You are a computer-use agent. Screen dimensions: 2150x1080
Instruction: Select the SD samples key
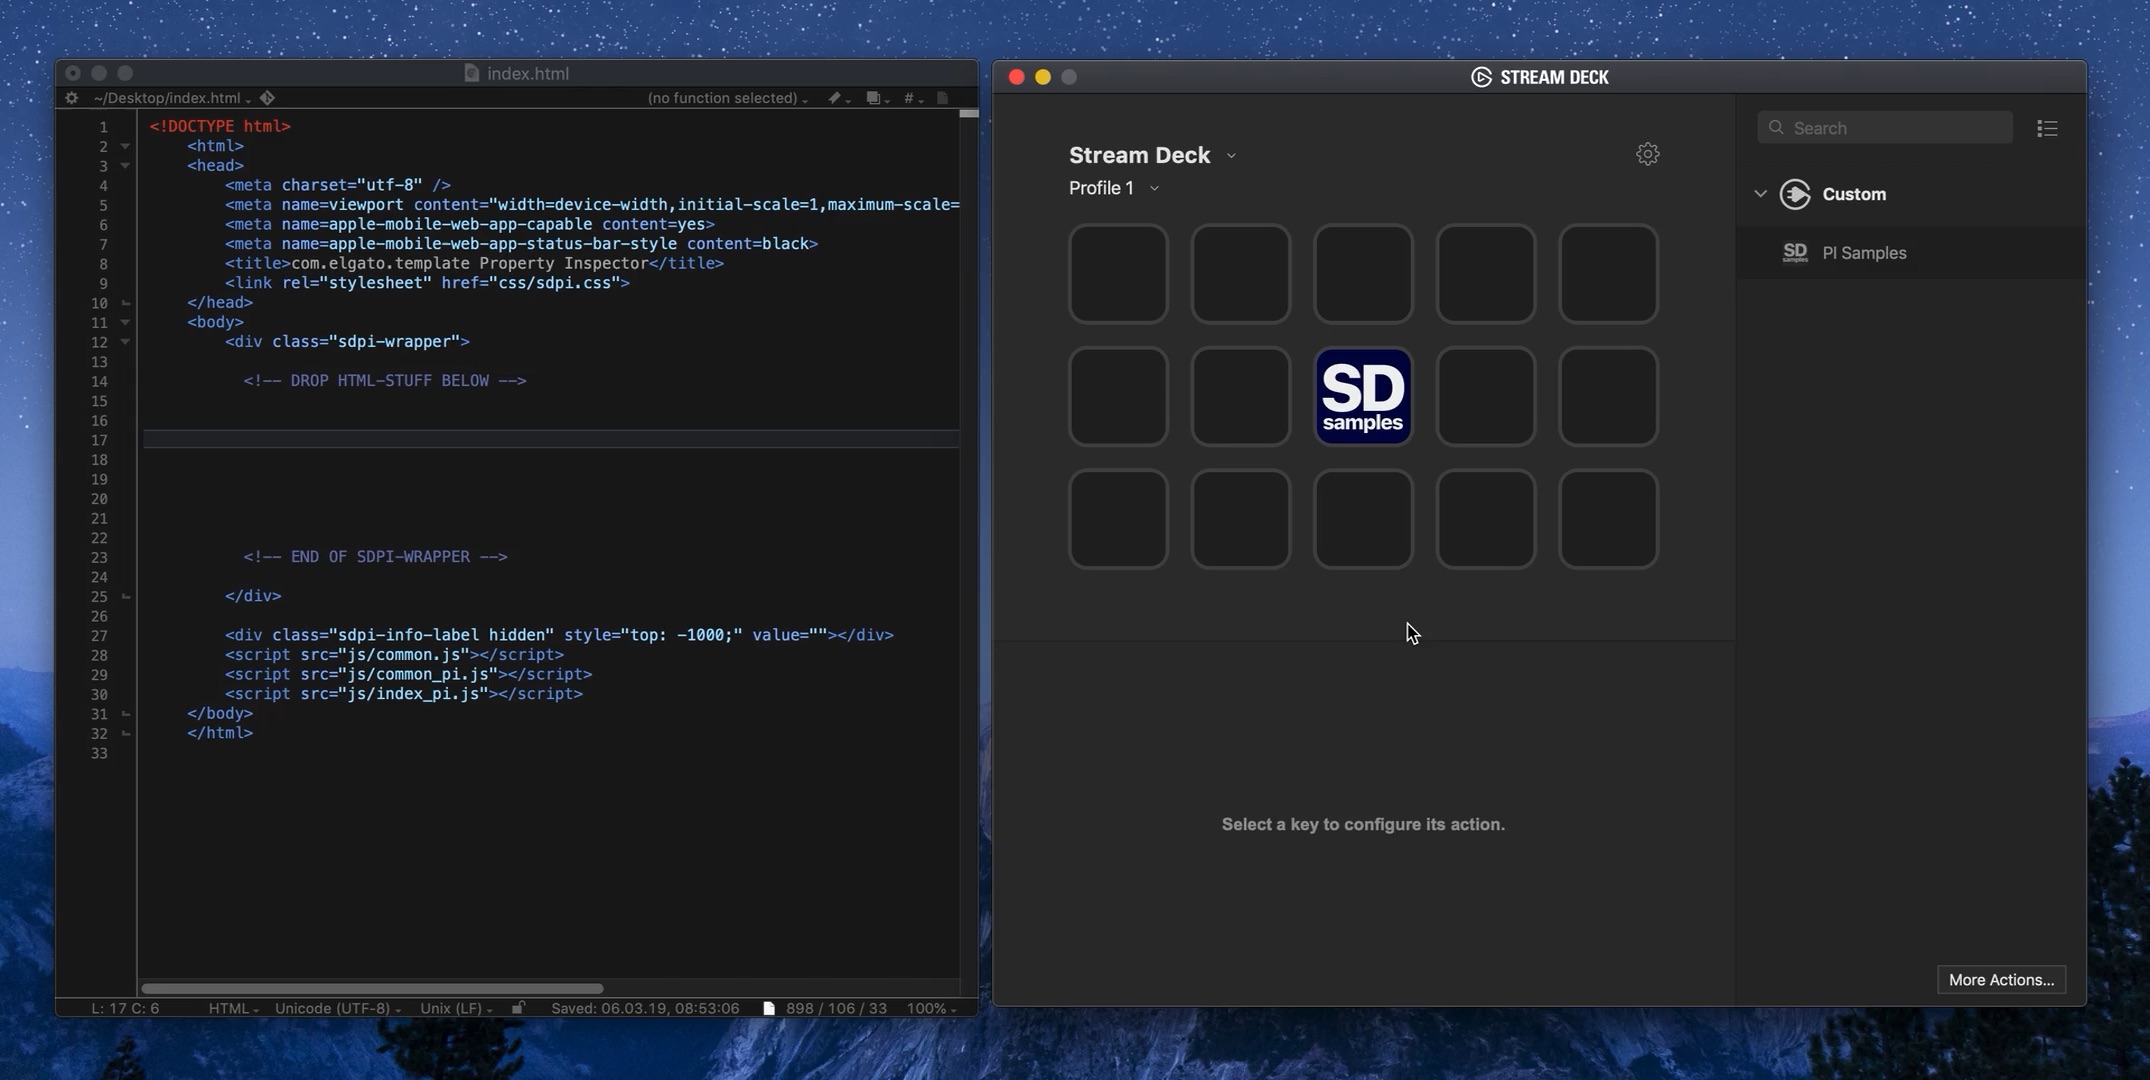[x=1363, y=396]
